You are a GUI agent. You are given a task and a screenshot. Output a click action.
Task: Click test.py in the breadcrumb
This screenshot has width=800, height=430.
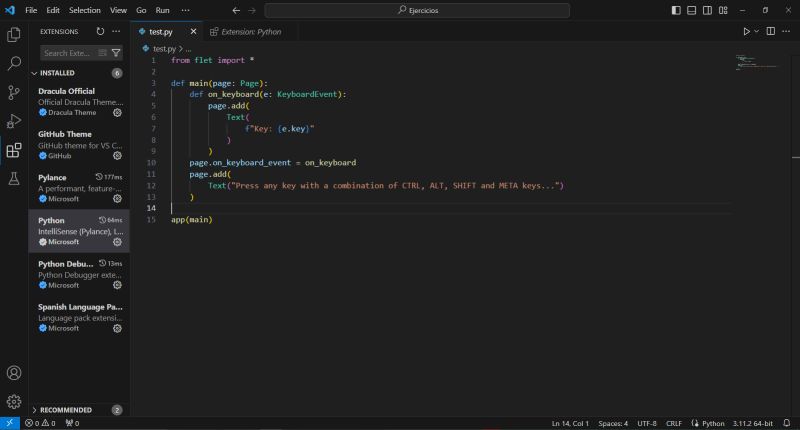pyautogui.click(x=164, y=49)
